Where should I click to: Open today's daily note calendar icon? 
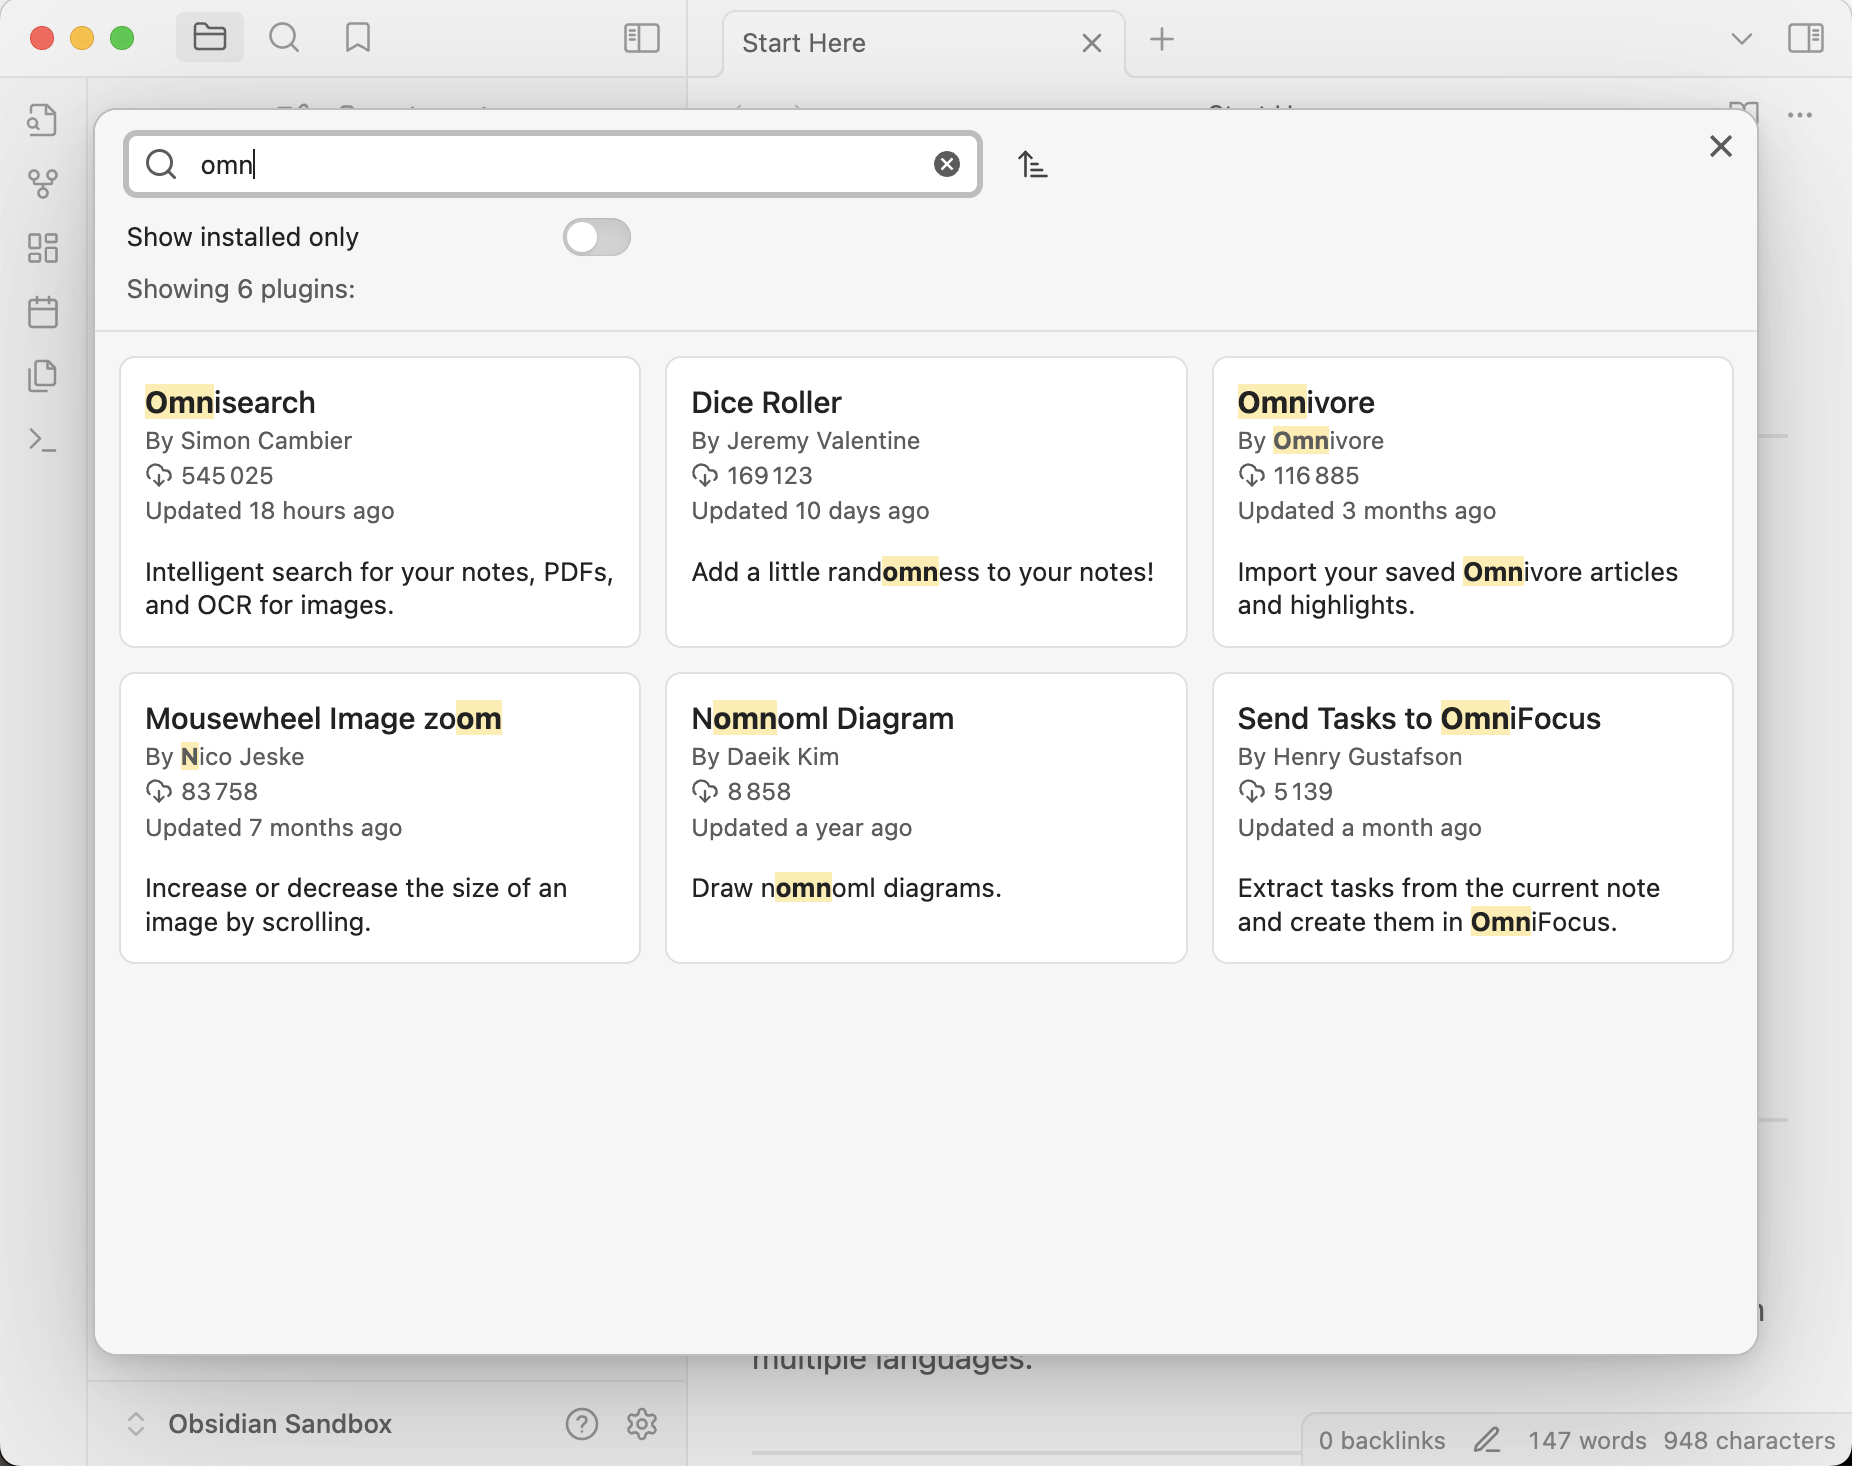click(x=42, y=312)
